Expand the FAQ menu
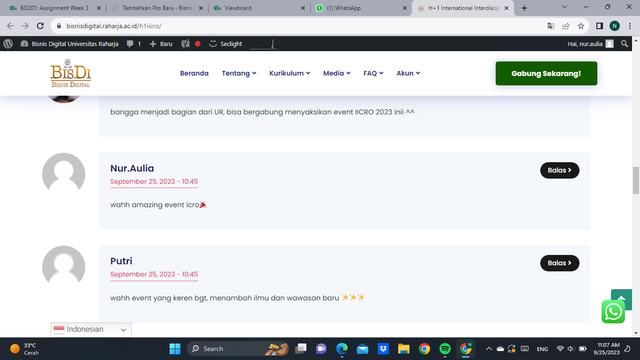Image resolution: width=640 pixels, height=360 pixels. [373, 73]
